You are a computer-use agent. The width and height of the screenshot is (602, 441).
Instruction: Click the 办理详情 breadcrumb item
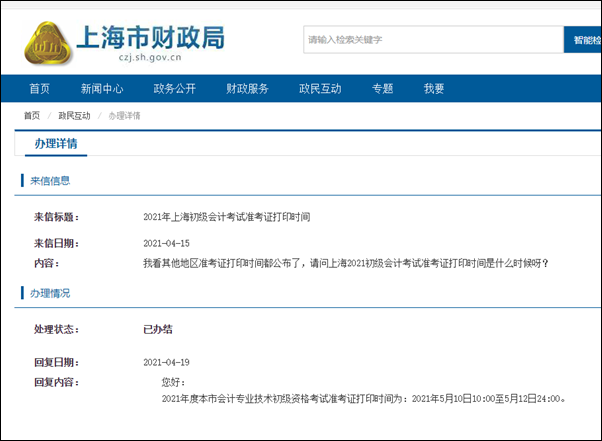[x=124, y=116]
